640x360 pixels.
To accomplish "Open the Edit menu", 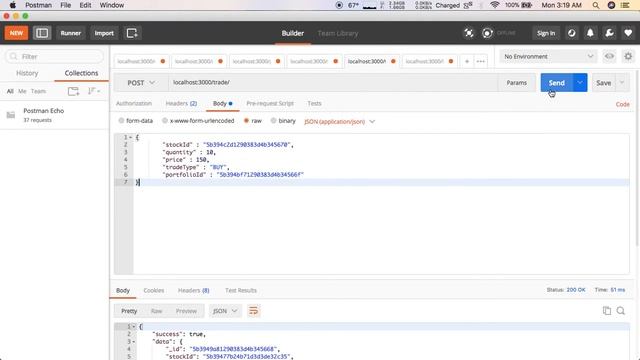I will [x=85, y=5].
